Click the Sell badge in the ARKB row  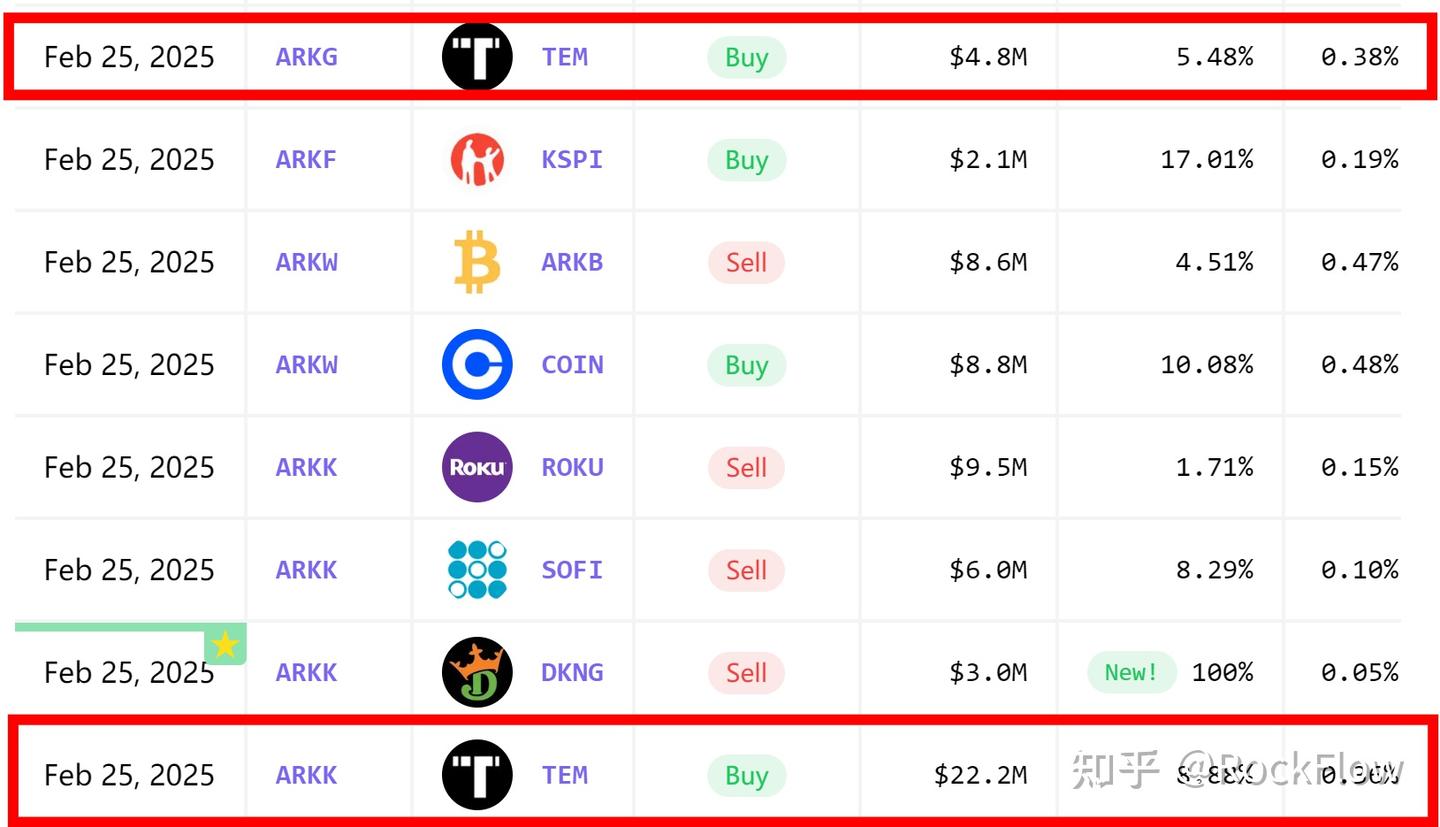[x=746, y=262]
